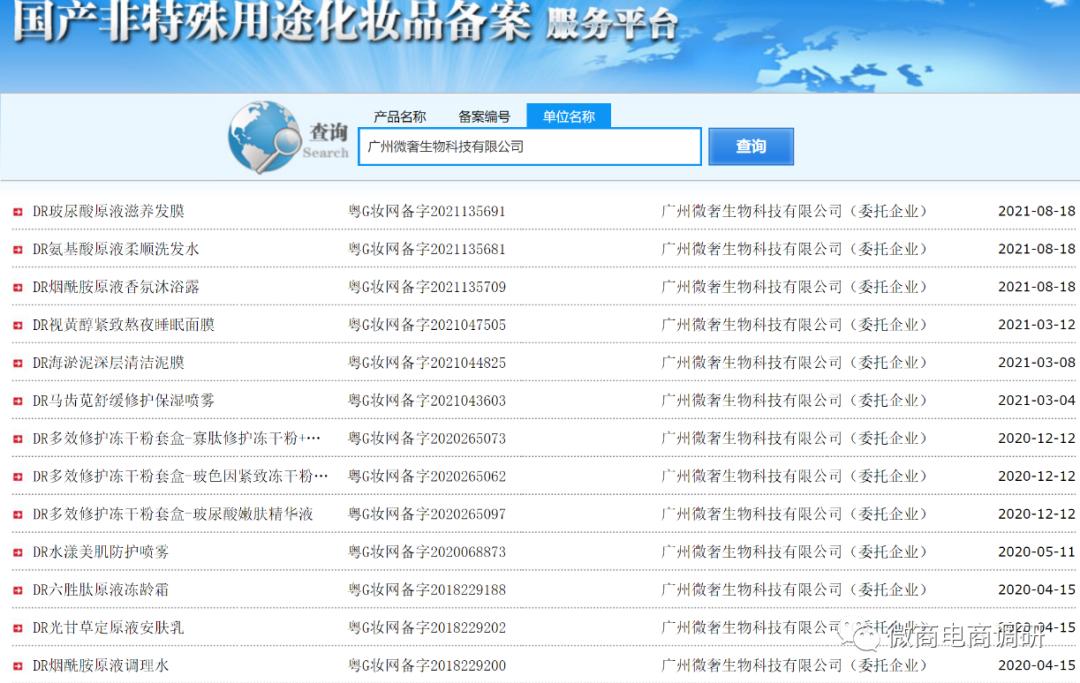Open product DR烟酰胺原液调理水

[101, 666]
